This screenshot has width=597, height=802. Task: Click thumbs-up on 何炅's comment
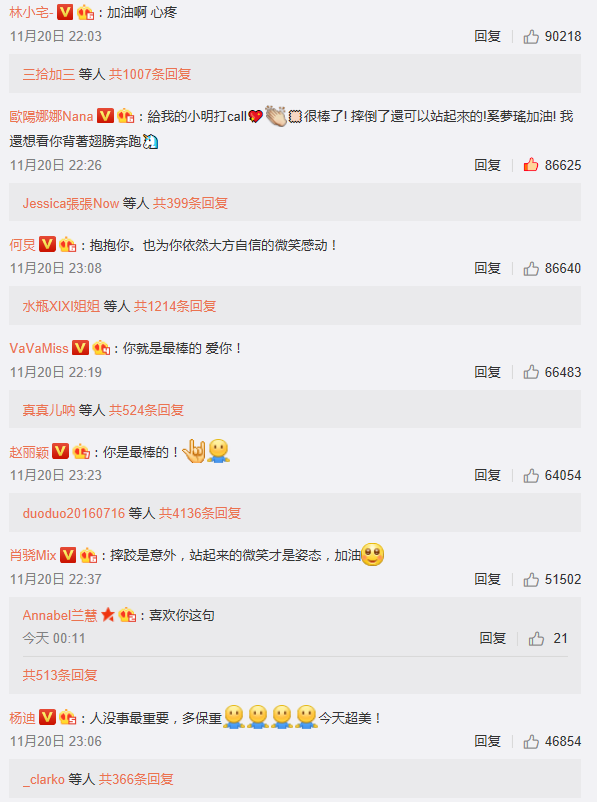pyautogui.click(x=531, y=268)
